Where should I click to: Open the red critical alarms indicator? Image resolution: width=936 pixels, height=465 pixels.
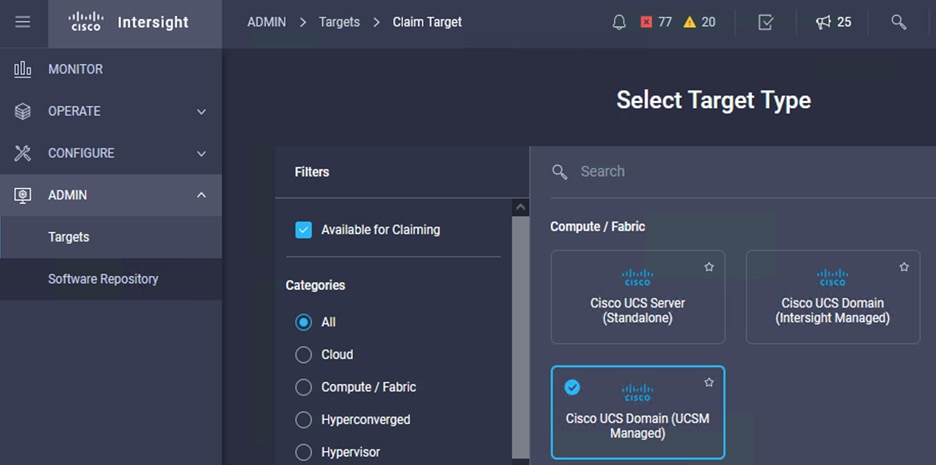click(656, 22)
